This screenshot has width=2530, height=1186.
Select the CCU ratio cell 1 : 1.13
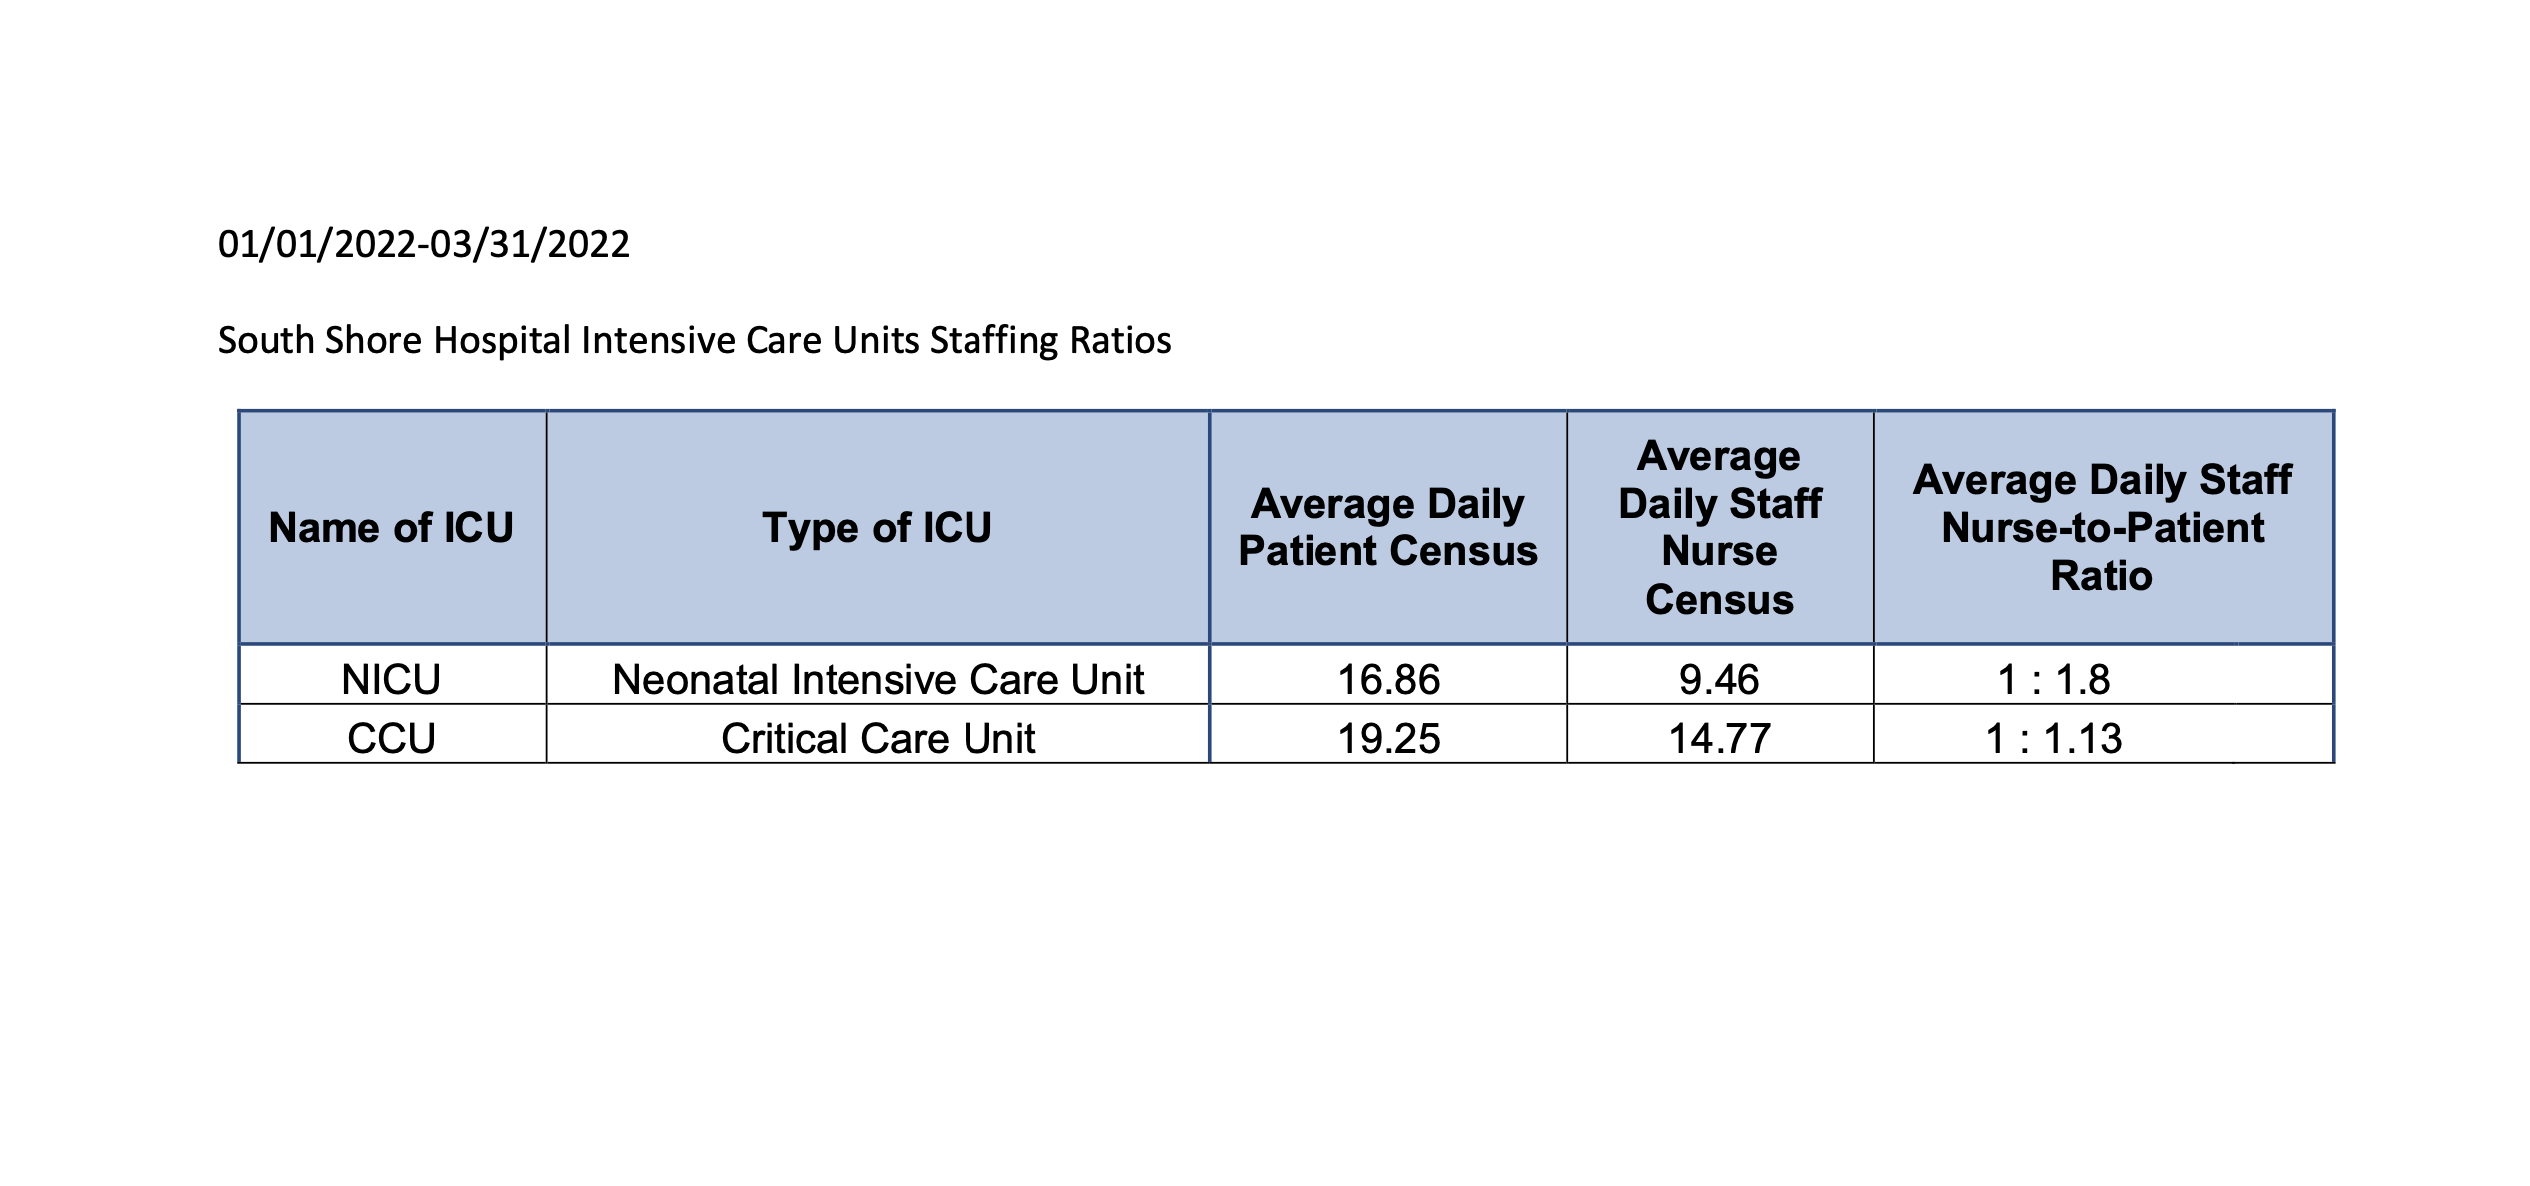[2053, 739]
